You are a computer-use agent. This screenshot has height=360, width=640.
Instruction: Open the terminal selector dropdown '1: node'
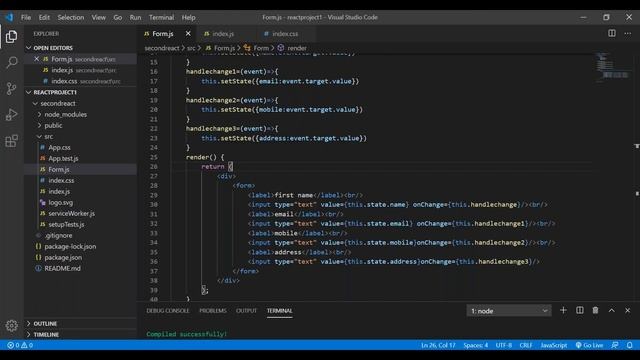coord(509,311)
